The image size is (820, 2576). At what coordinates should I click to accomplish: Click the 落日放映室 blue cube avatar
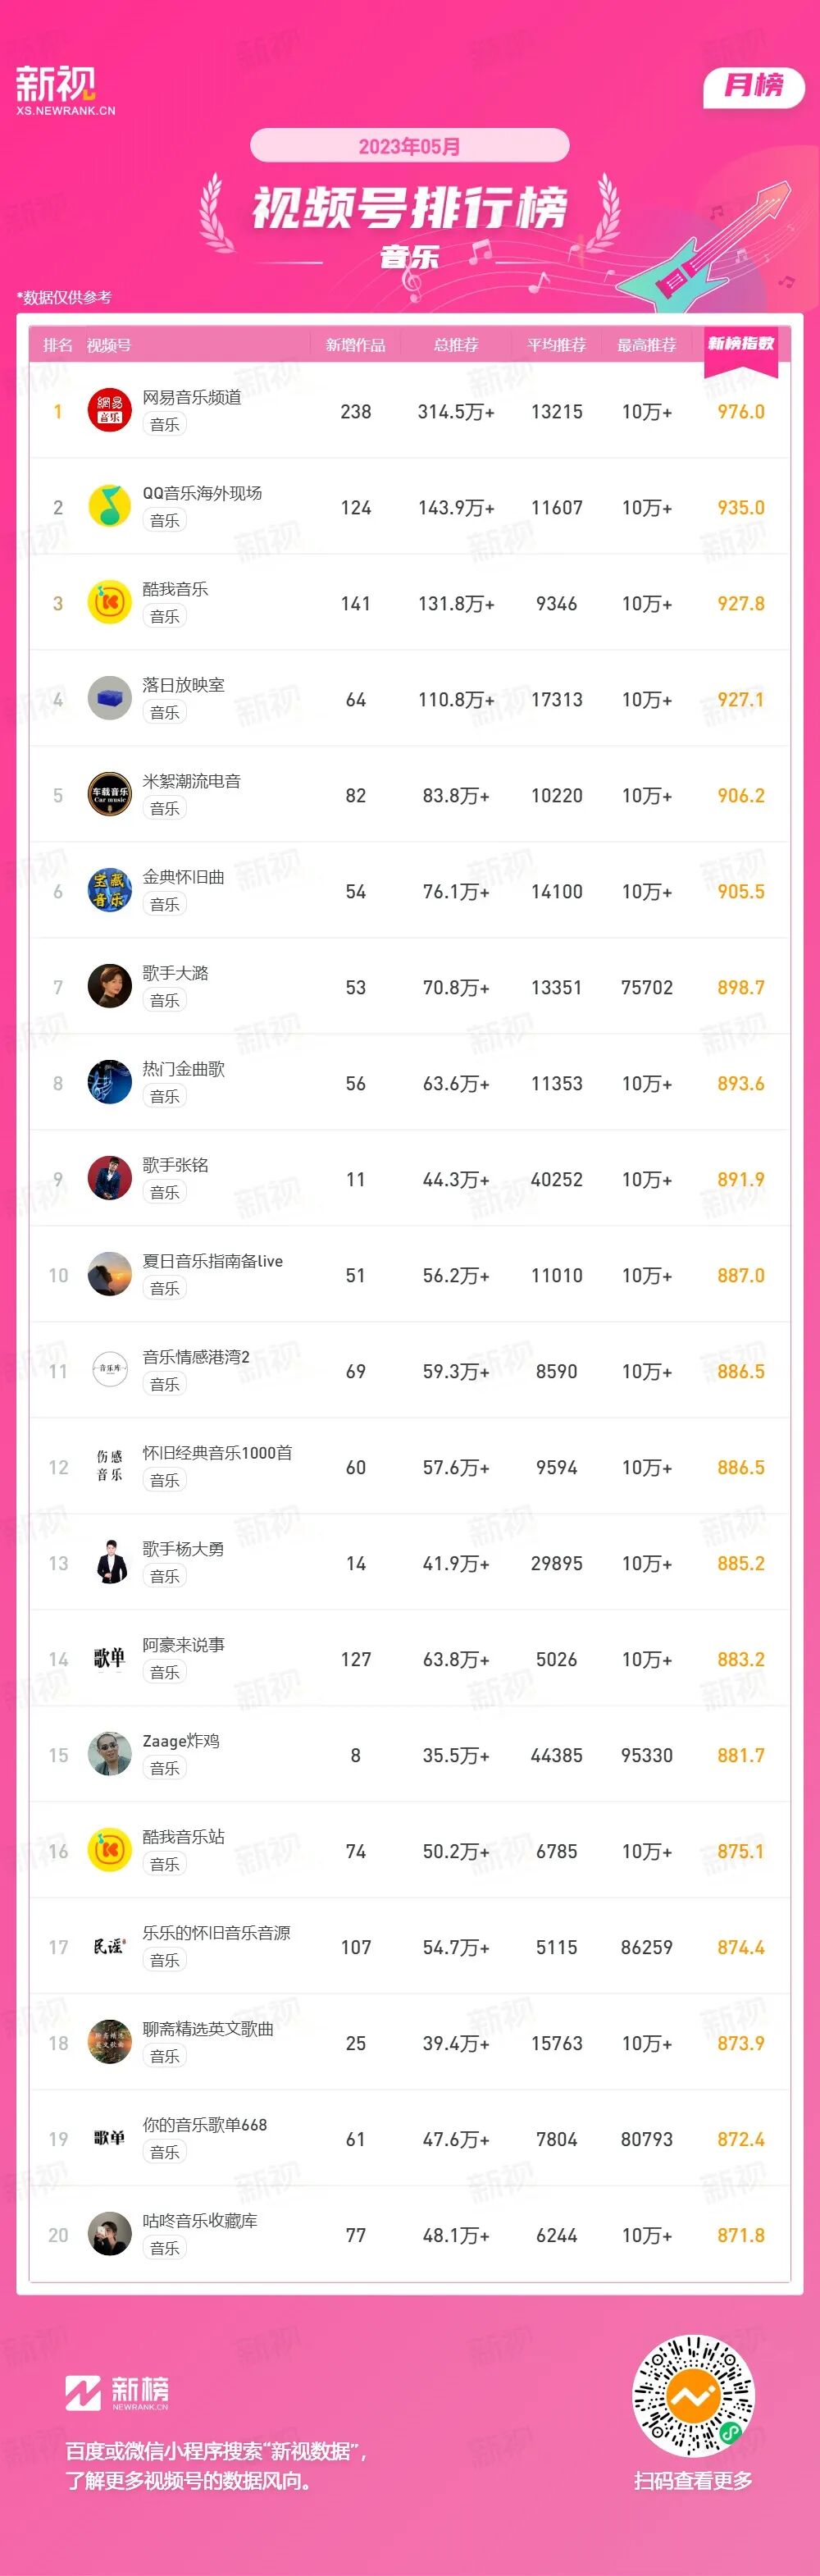click(x=110, y=699)
